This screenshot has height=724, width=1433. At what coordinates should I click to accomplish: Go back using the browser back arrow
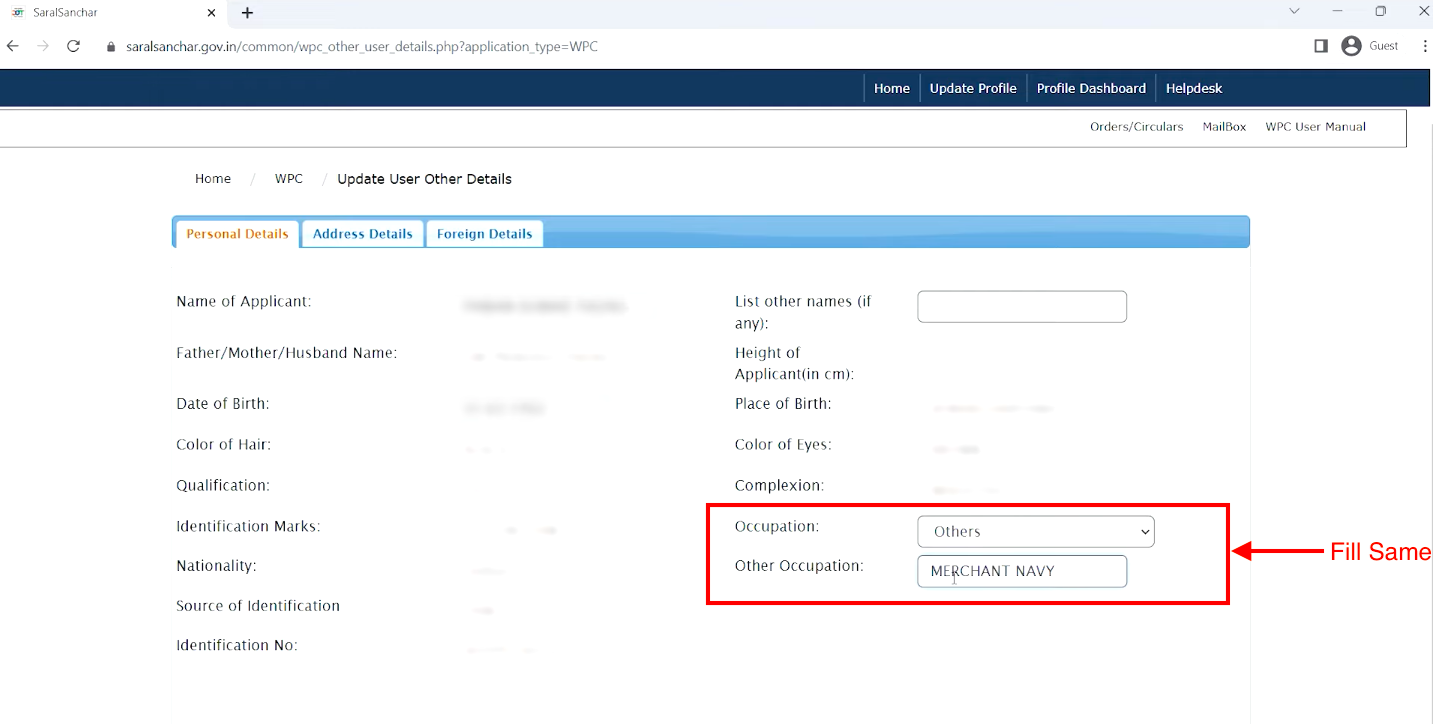point(13,46)
